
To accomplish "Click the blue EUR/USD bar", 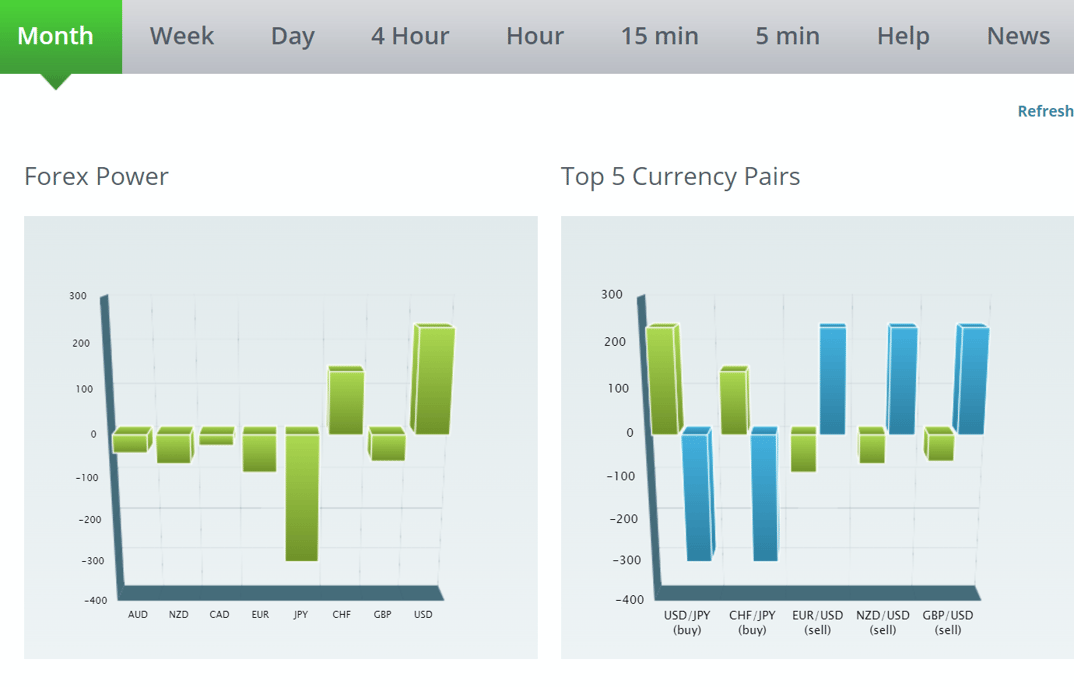I will click(832, 380).
